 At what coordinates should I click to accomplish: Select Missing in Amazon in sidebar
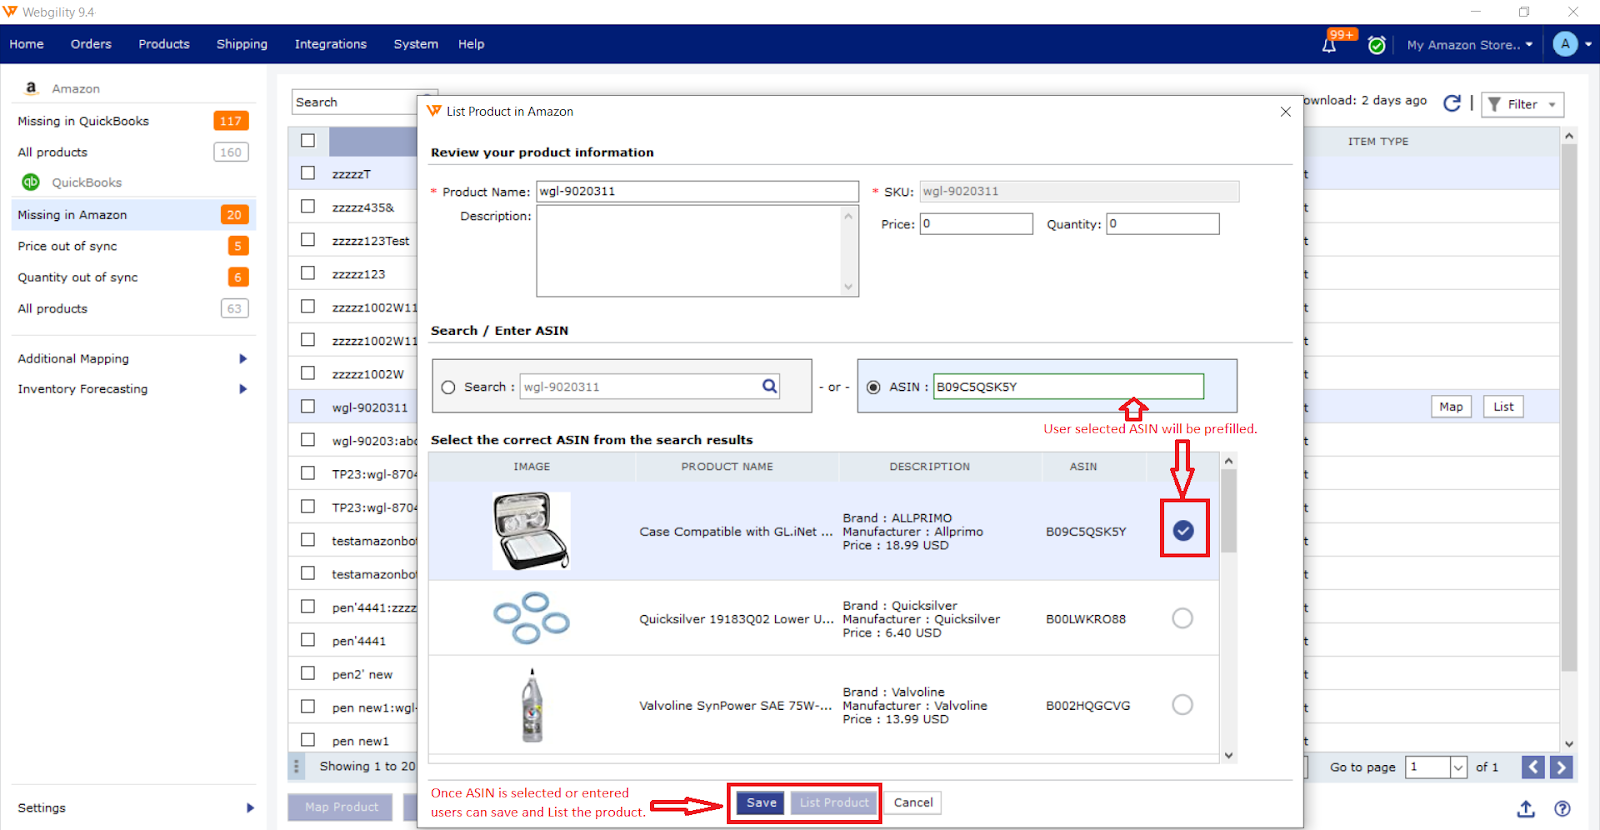pos(132,215)
